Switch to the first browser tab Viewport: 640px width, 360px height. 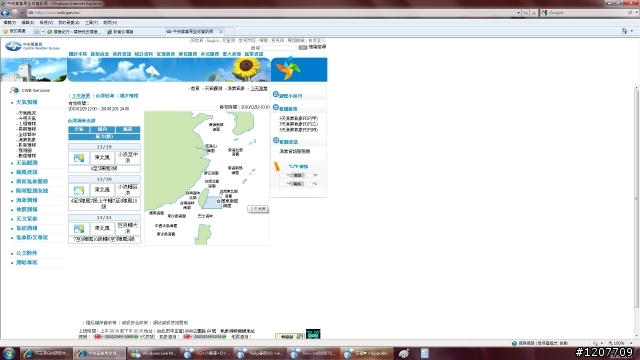[74, 31]
